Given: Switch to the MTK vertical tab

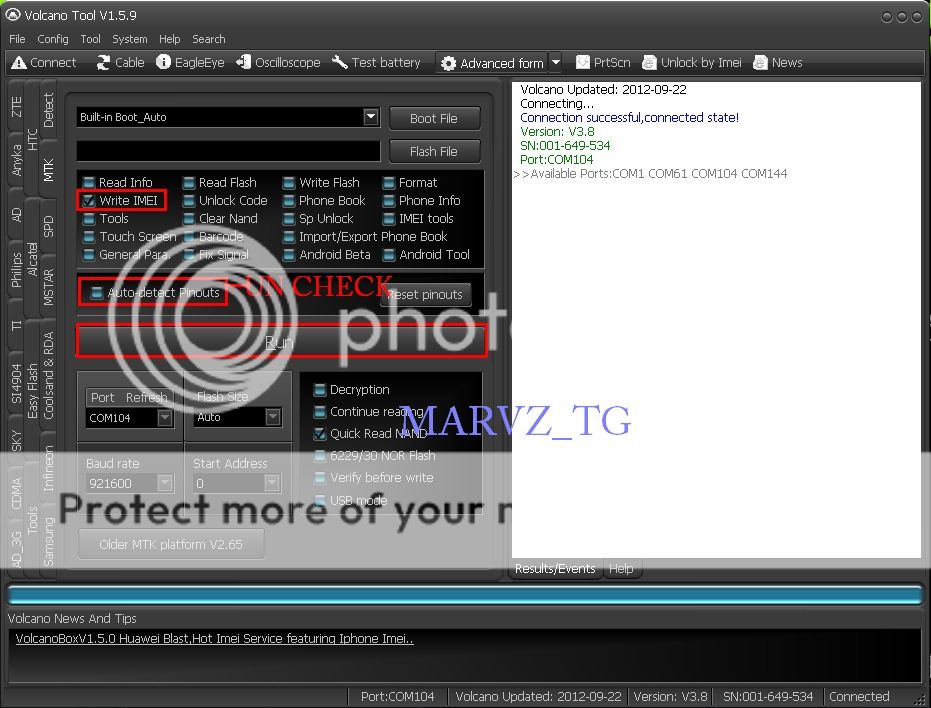Looking at the screenshot, I should [x=48, y=170].
